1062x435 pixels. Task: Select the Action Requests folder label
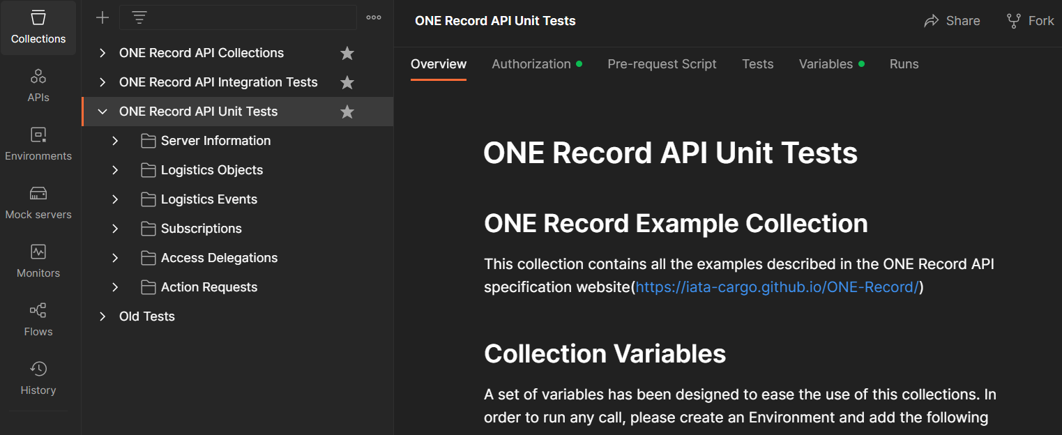[x=209, y=287]
